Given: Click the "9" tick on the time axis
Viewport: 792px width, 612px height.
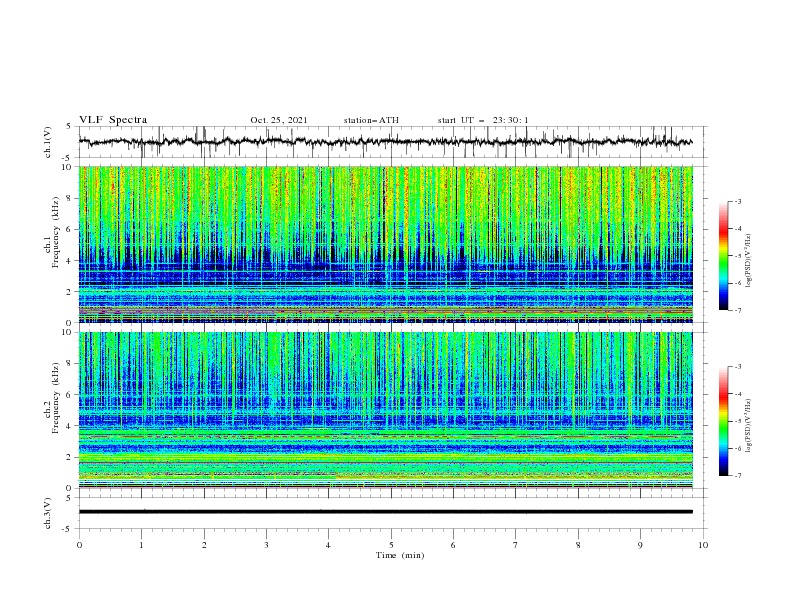Looking at the screenshot, I should pyautogui.click(x=640, y=545).
